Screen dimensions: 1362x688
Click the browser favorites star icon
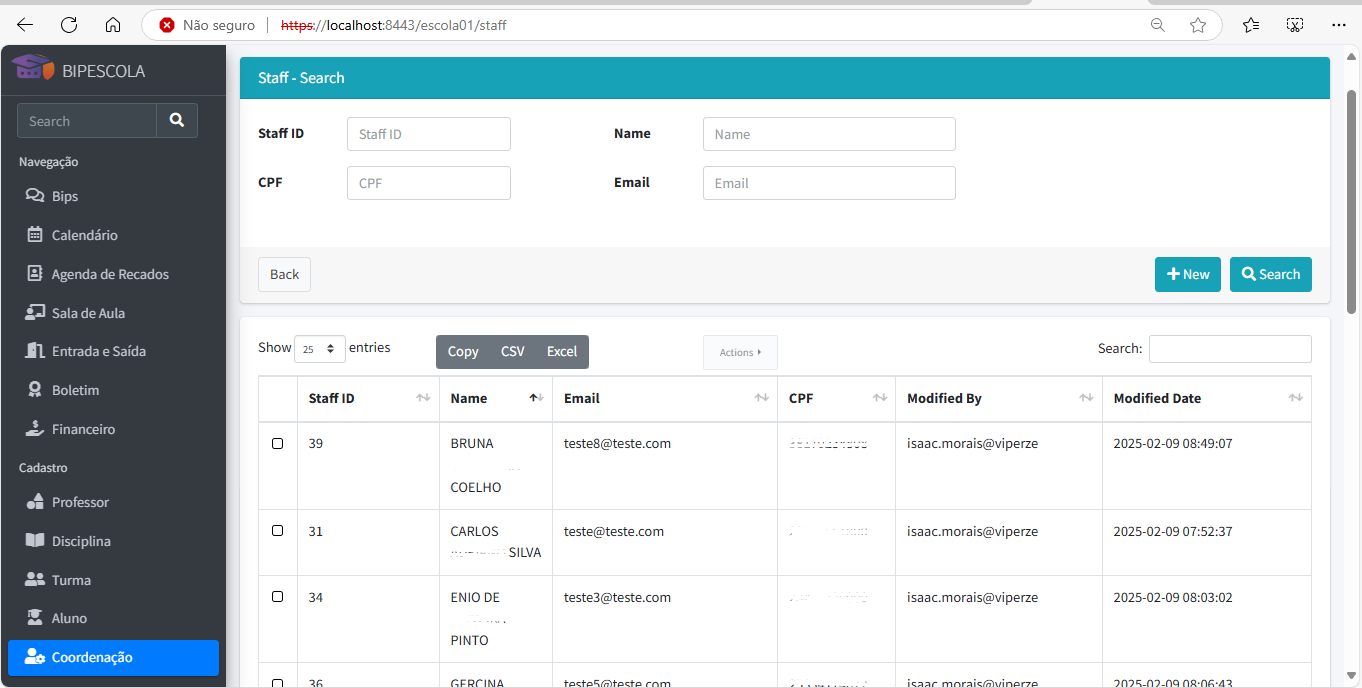(x=1198, y=25)
